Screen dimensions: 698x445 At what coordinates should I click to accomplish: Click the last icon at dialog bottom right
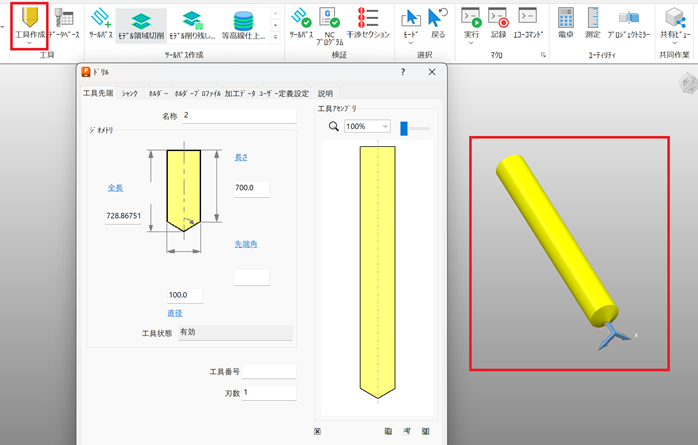pos(426,431)
